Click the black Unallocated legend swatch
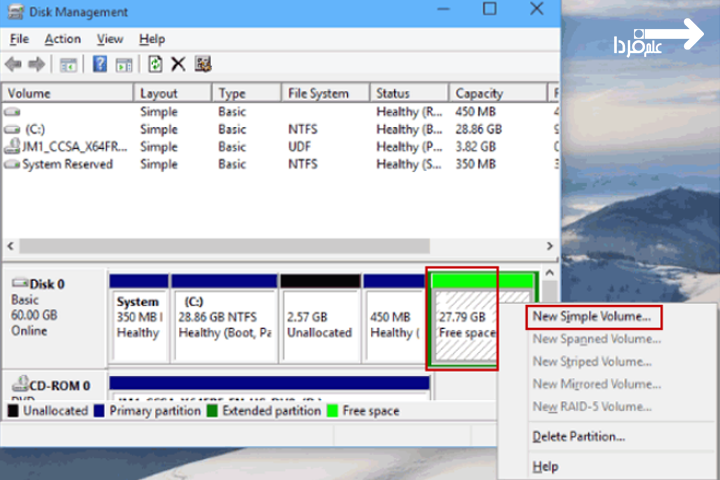This screenshot has width=720, height=480. 13,411
